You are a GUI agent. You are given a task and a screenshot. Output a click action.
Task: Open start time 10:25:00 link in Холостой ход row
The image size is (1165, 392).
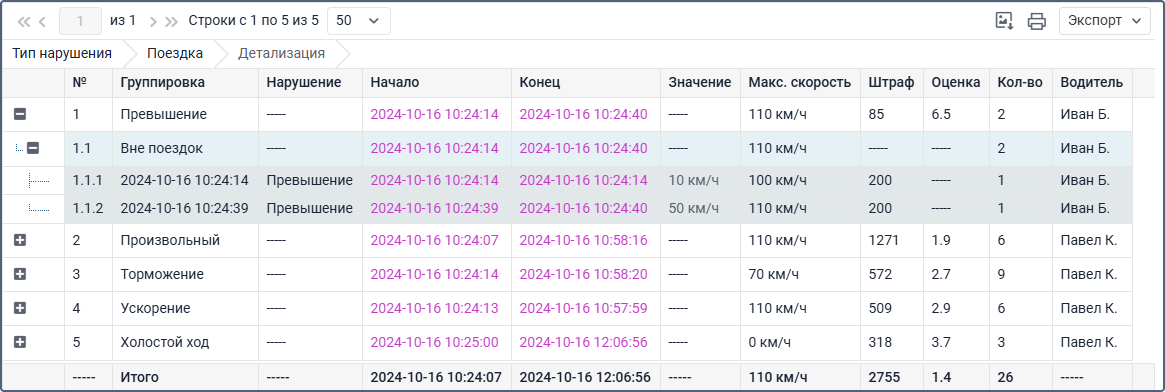(x=435, y=342)
